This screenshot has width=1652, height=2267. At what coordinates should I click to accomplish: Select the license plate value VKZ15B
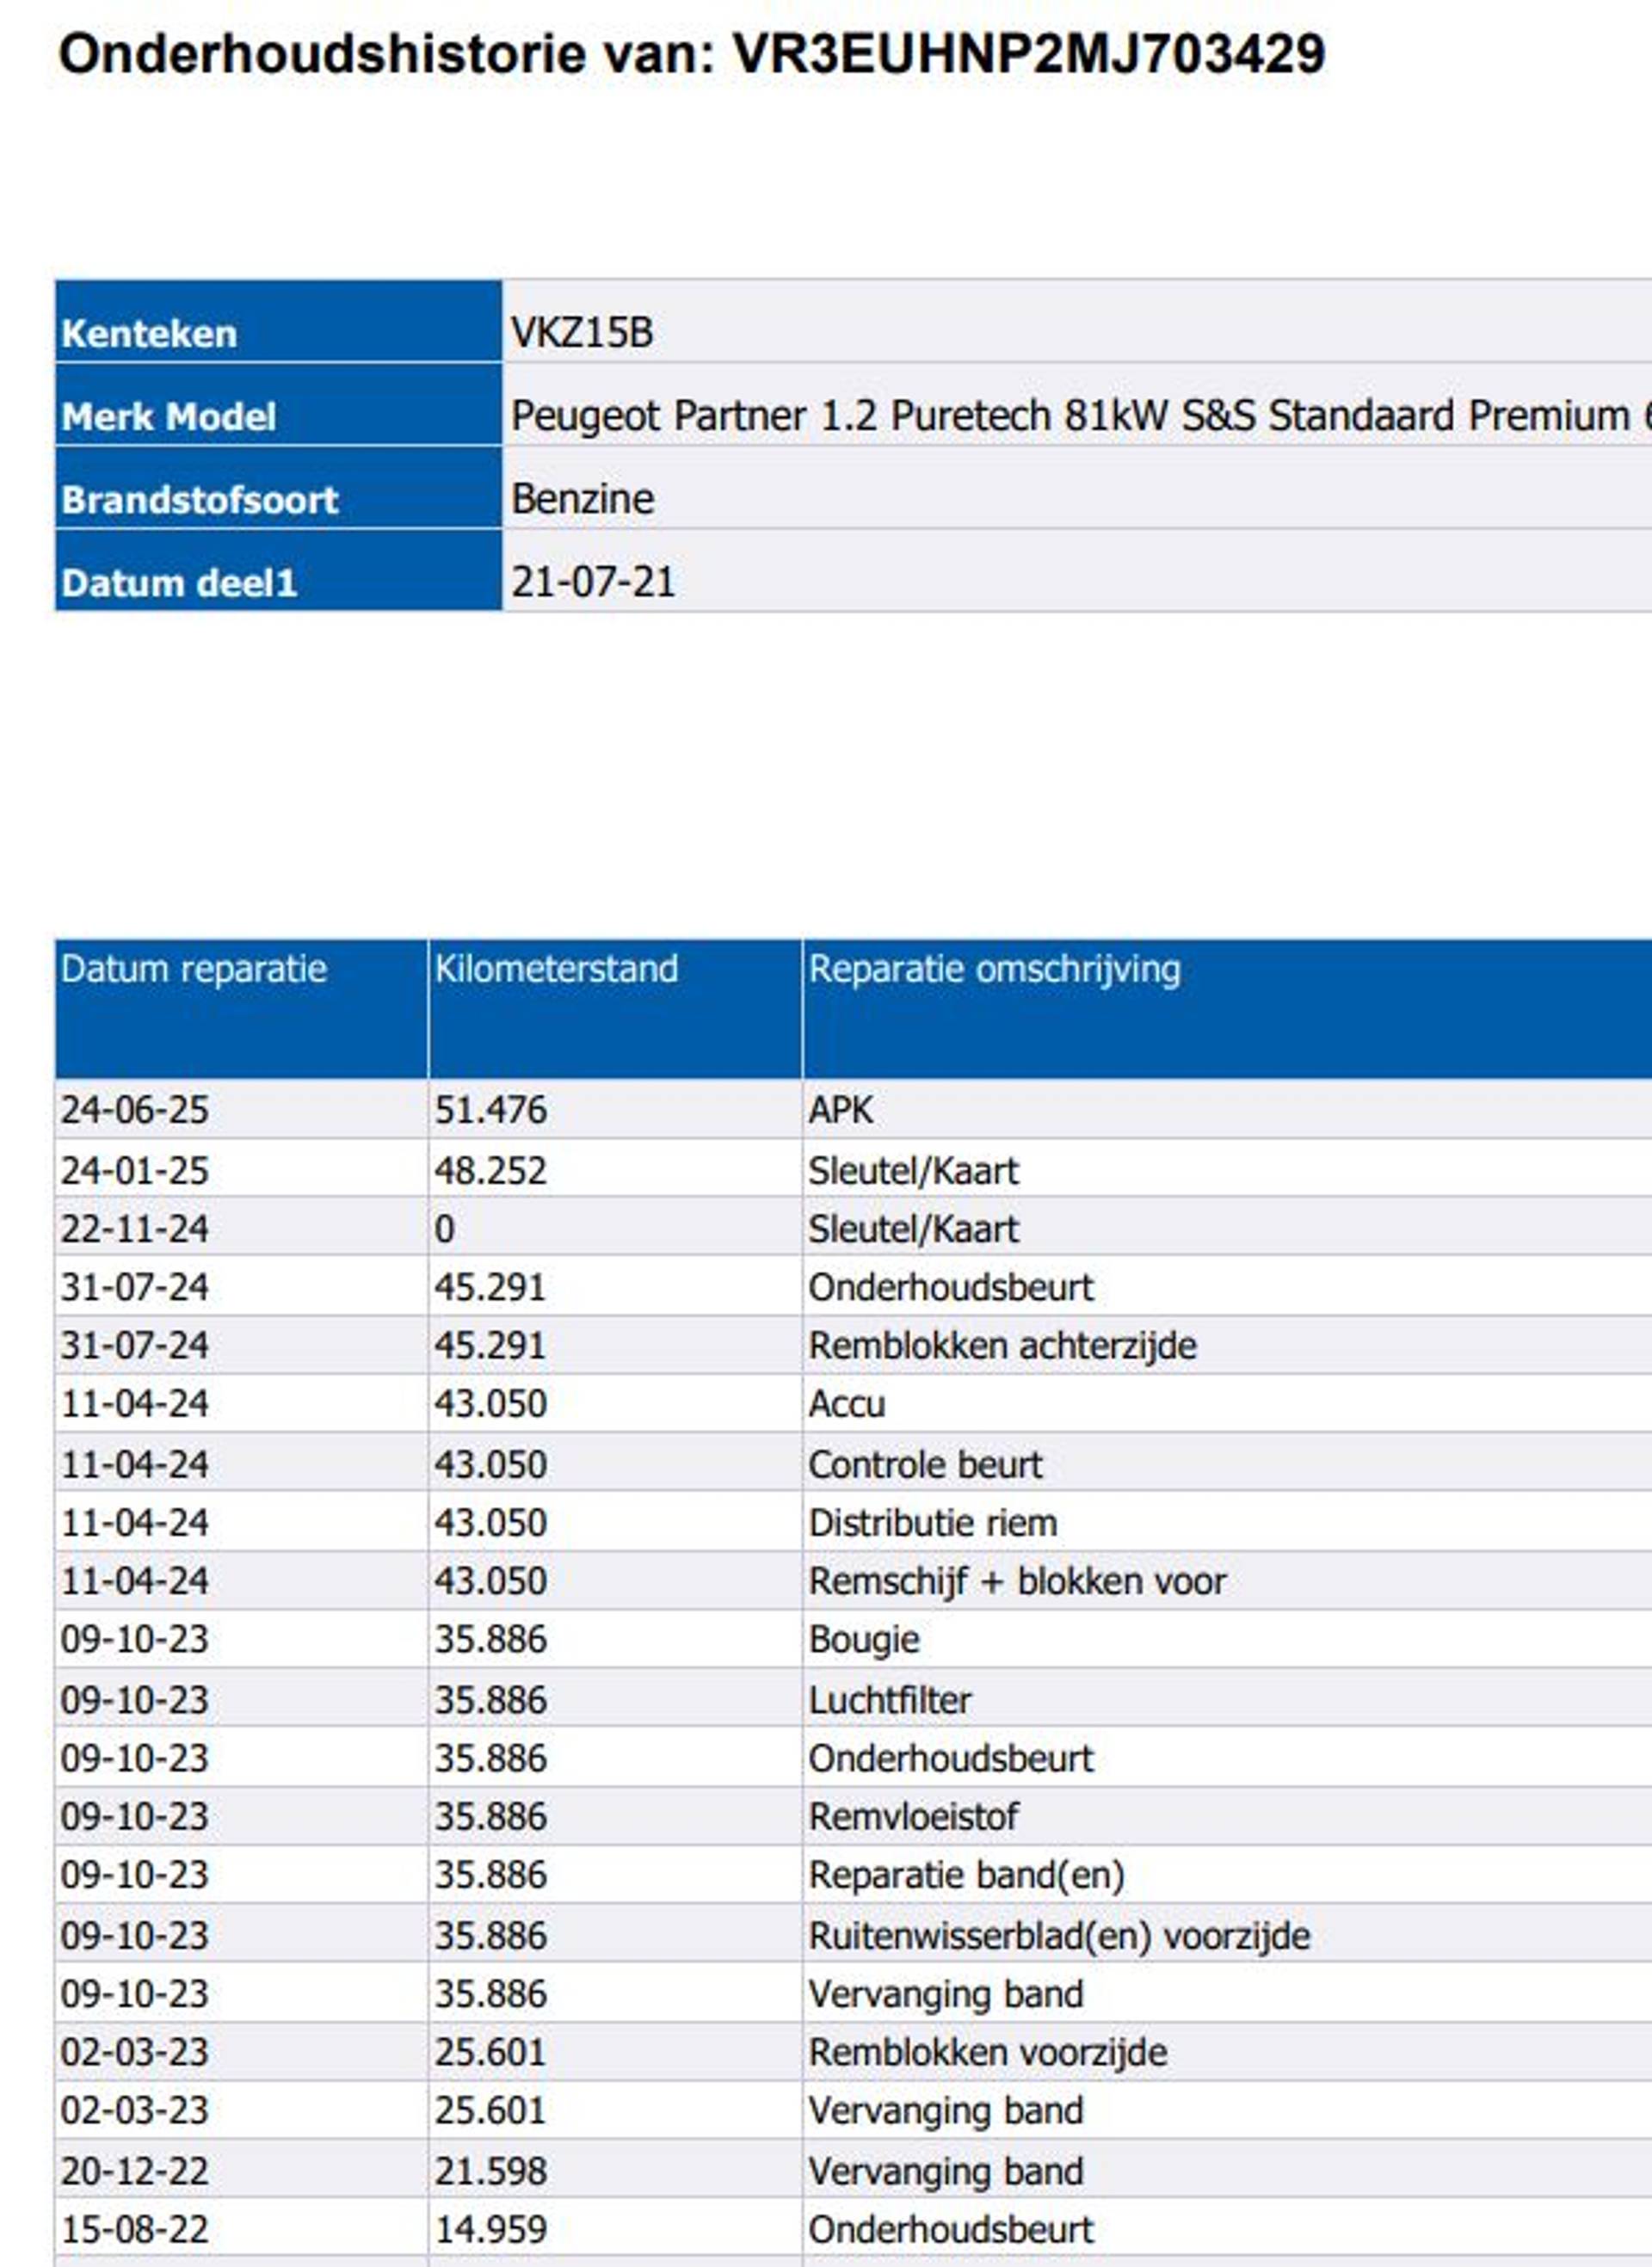582,333
